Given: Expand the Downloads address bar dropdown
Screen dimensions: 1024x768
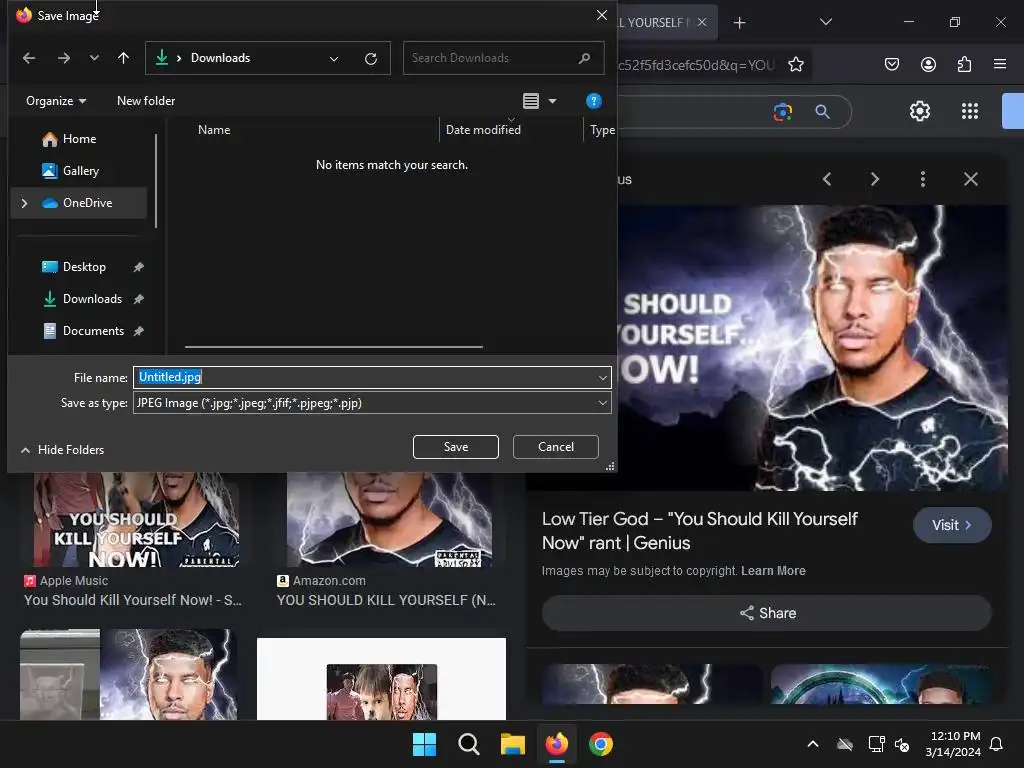Looking at the screenshot, I should point(334,59).
